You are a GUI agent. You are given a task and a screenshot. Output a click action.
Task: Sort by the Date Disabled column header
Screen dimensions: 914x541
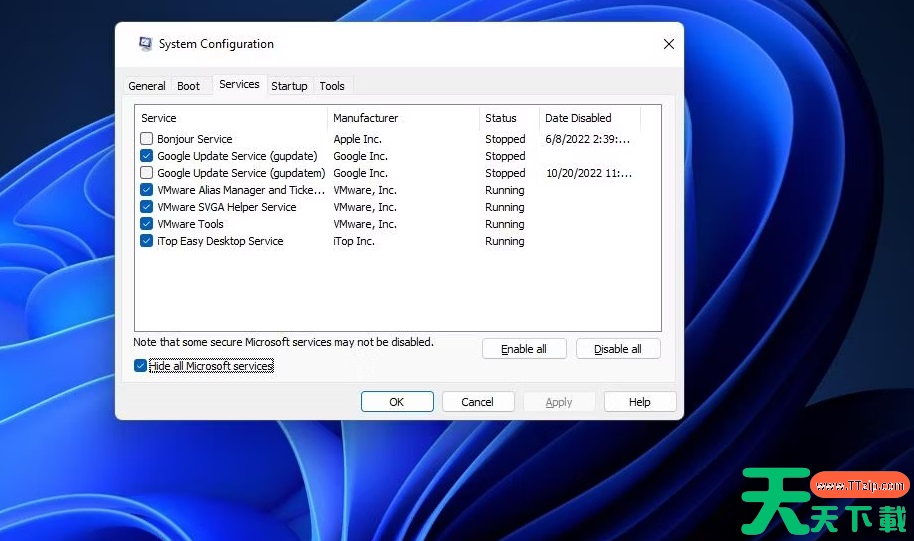click(x=590, y=118)
